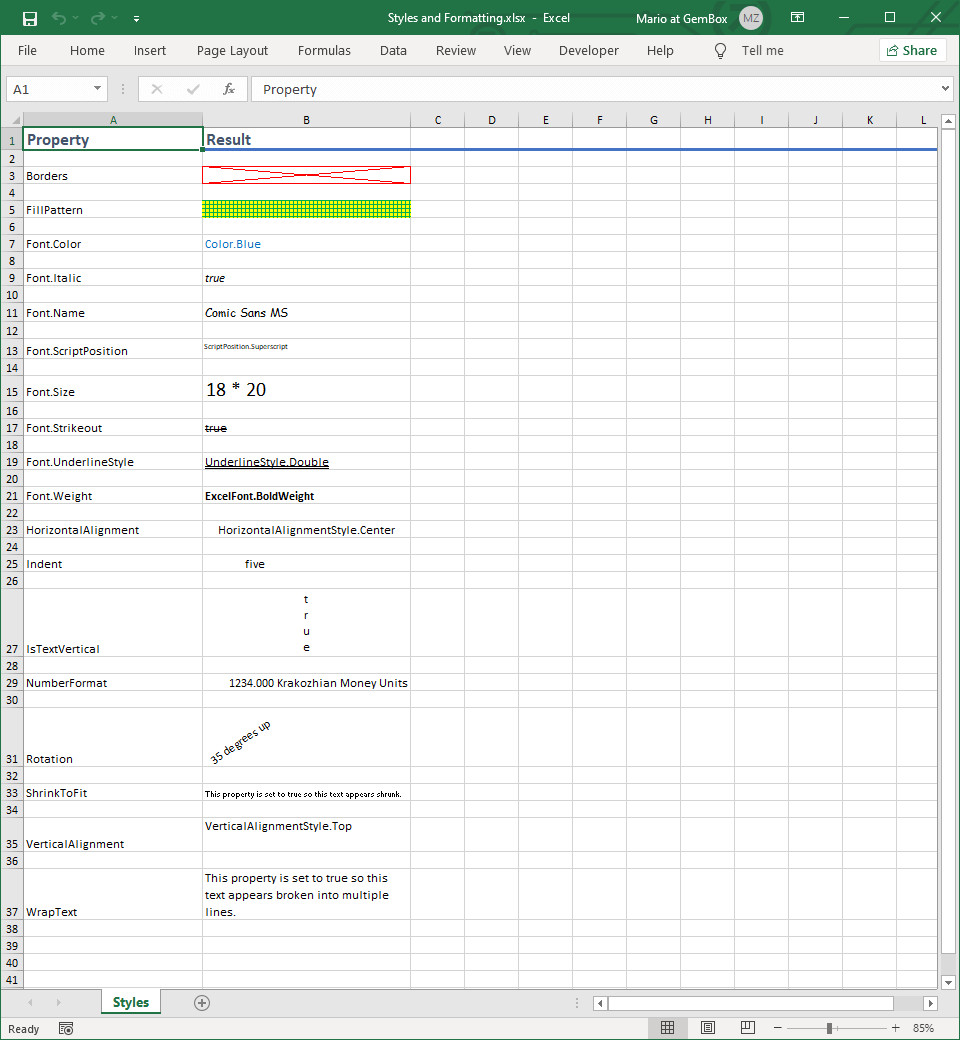Add a new sheet with plus icon
This screenshot has width=960, height=1040.
202,1003
